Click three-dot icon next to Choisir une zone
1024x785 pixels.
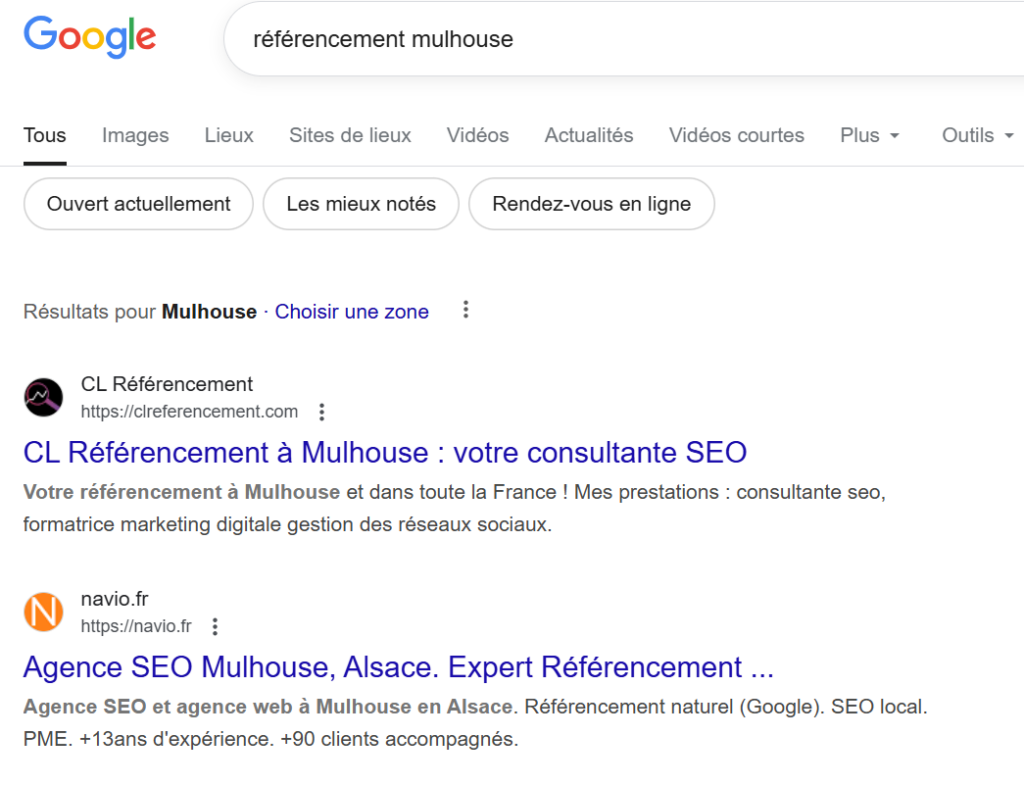pos(465,311)
